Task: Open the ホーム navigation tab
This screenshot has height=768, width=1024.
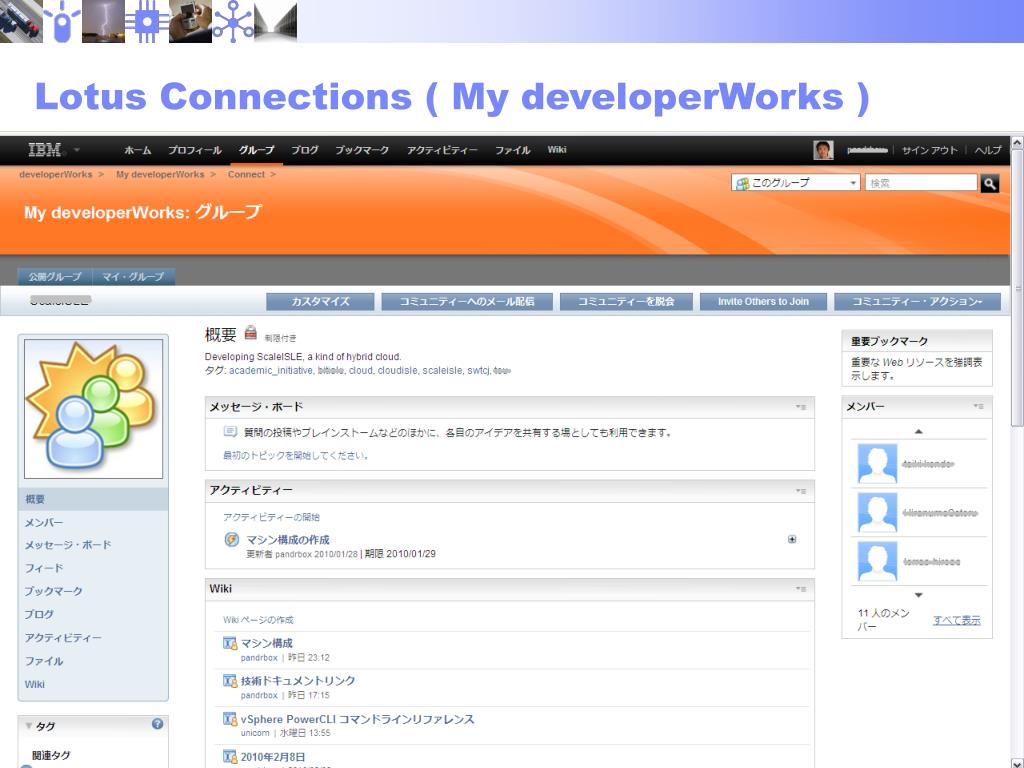Action: [138, 150]
